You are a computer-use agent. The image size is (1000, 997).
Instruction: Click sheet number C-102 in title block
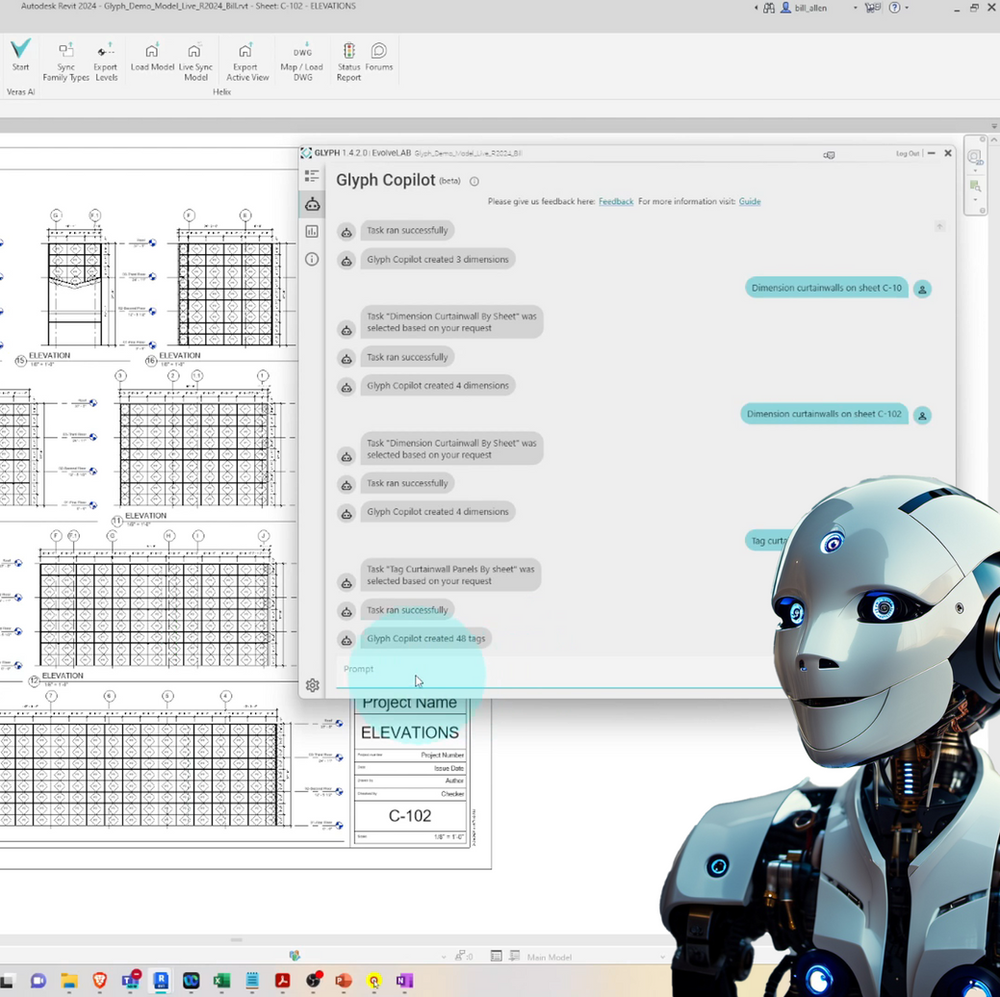click(x=410, y=816)
